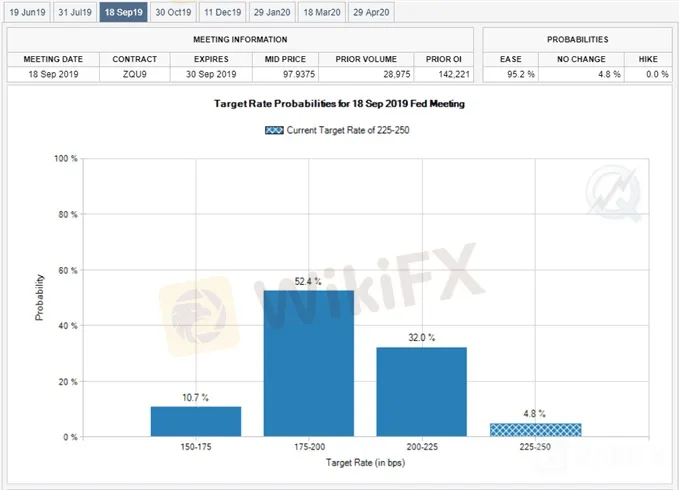Viewport: 679px width, 490px height.
Task: Click the 150-175 bar in the chart
Action: point(196,421)
